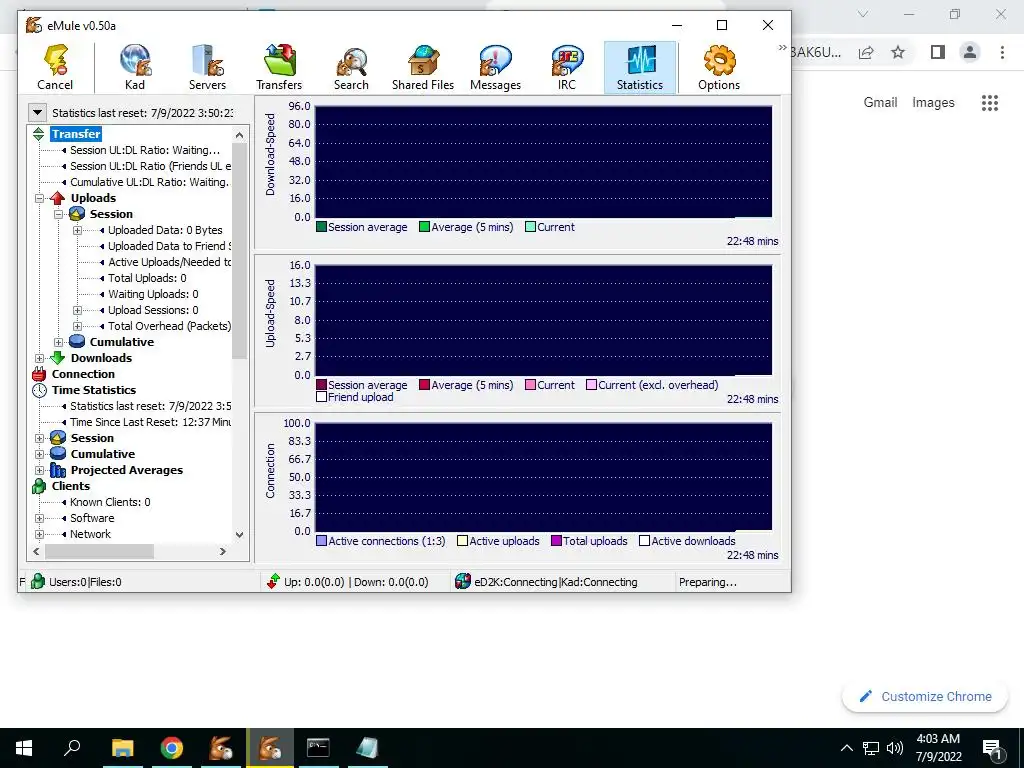1024x768 pixels.
Task: Open the Chrome share page icon
Action: pyautogui.click(x=866, y=52)
